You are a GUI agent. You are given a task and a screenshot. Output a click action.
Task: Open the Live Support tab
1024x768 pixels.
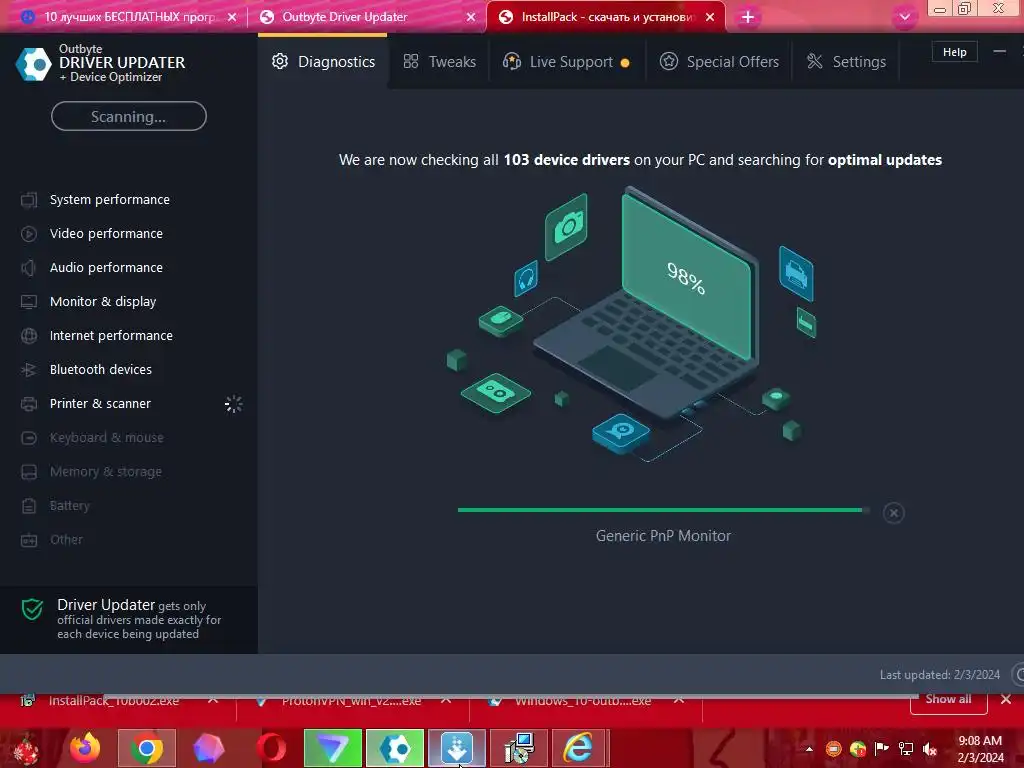[566, 61]
